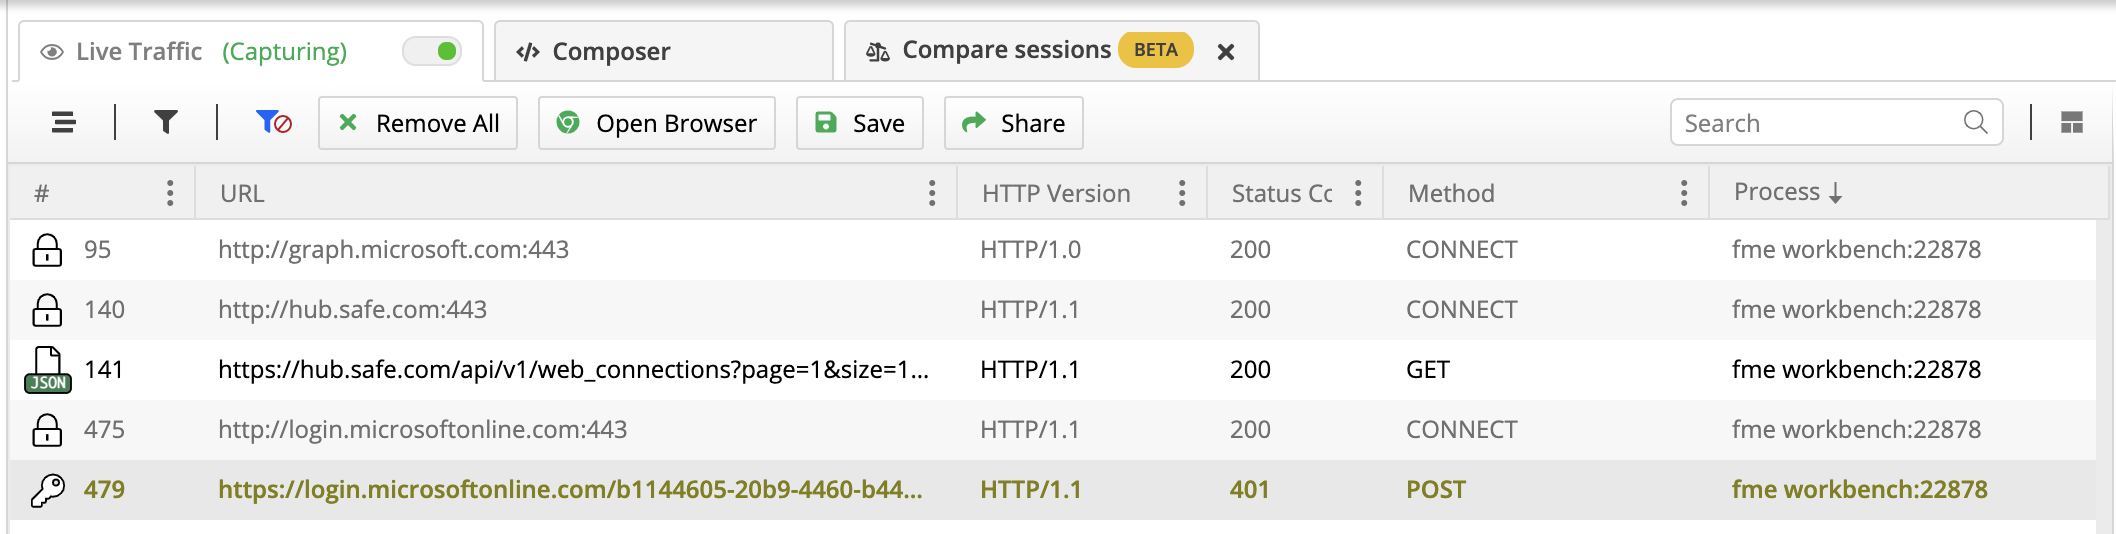Click the scales icon on Compare sessions

point(878,52)
